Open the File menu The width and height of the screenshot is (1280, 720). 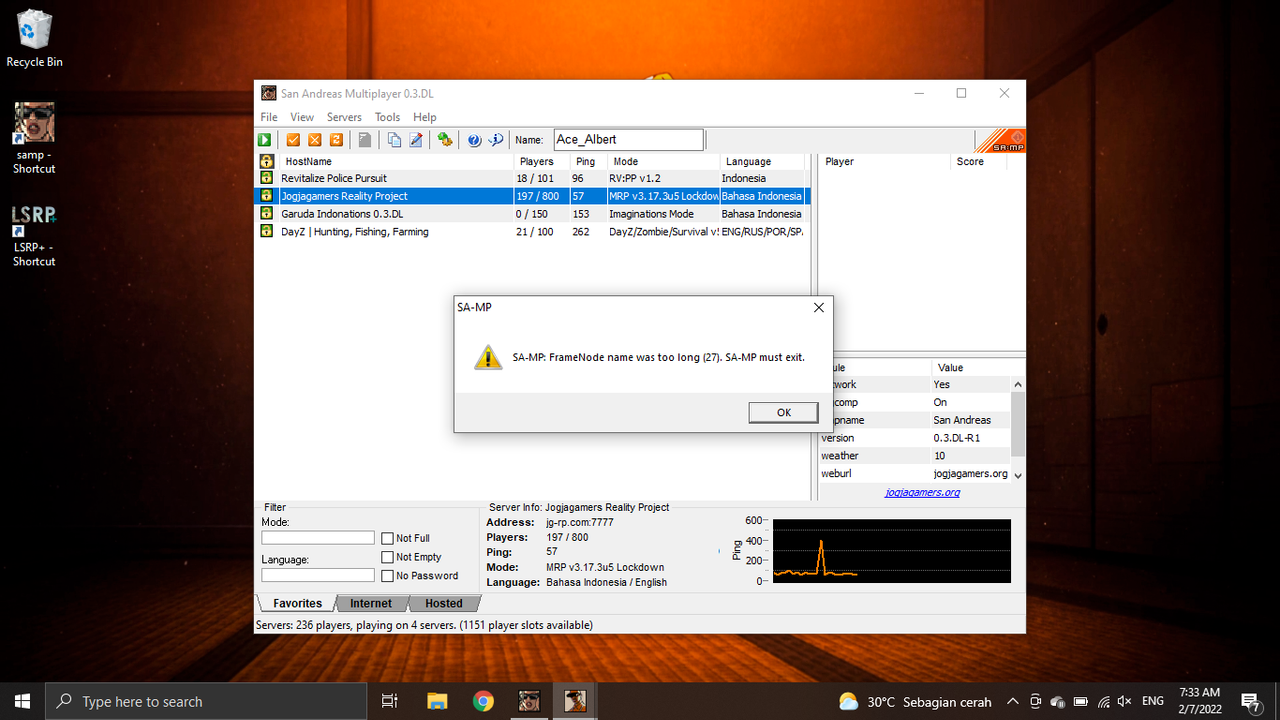[x=269, y=117]
